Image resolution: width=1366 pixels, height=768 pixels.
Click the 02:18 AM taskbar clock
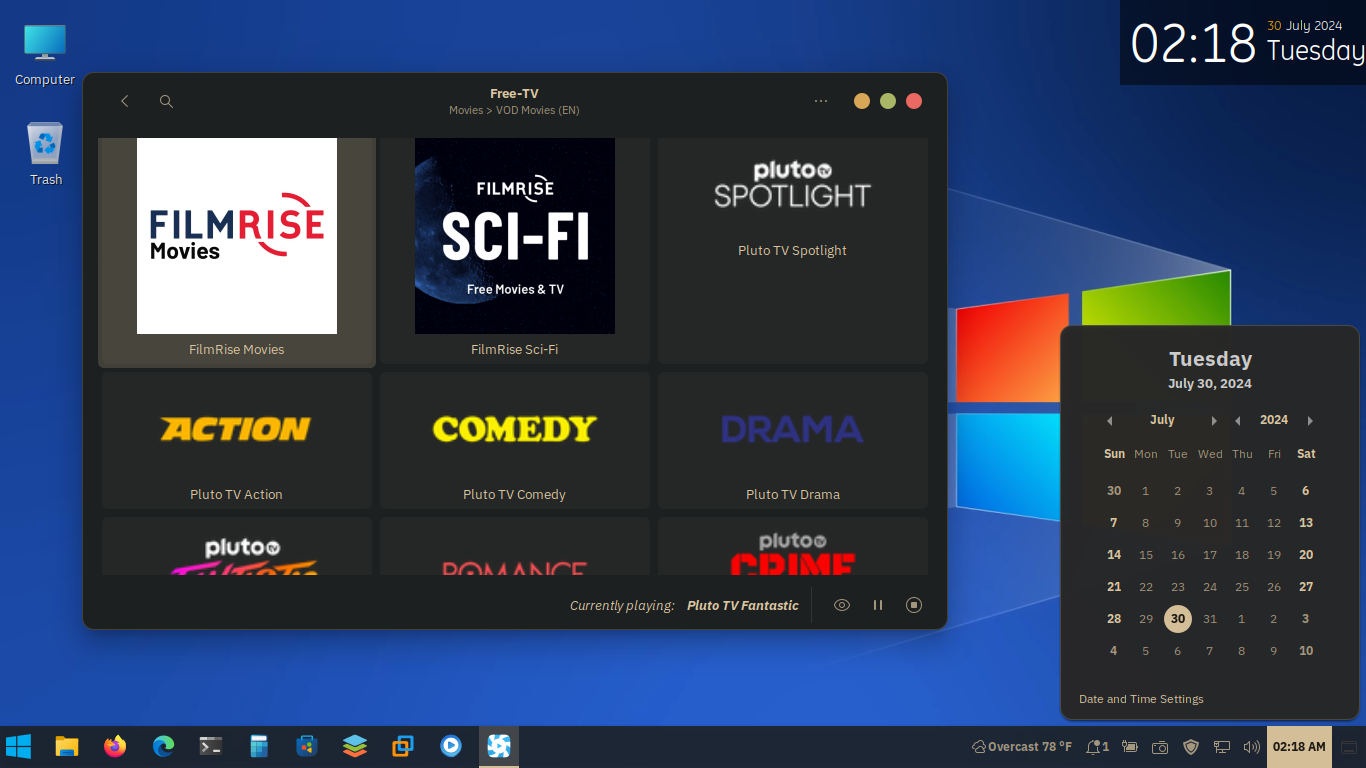1299,747
